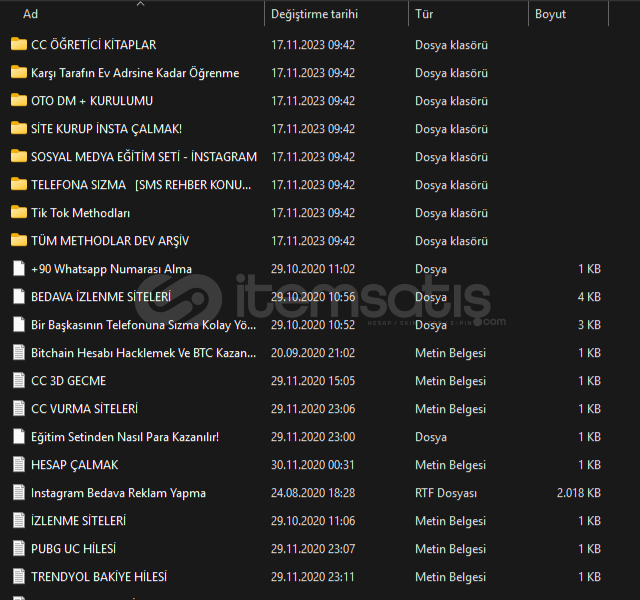Click the folder icon for TÜM METHODLAR DEV ARŞİV
The image size is (640, 600).
pos(18,241)
